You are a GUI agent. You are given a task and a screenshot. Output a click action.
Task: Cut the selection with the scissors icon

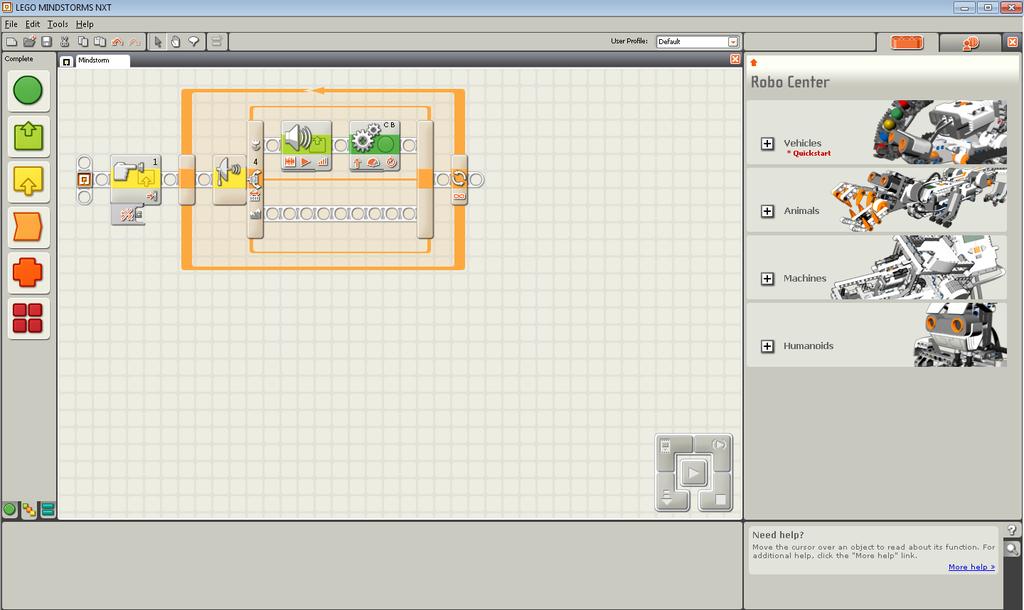click(x=65, y=42)
